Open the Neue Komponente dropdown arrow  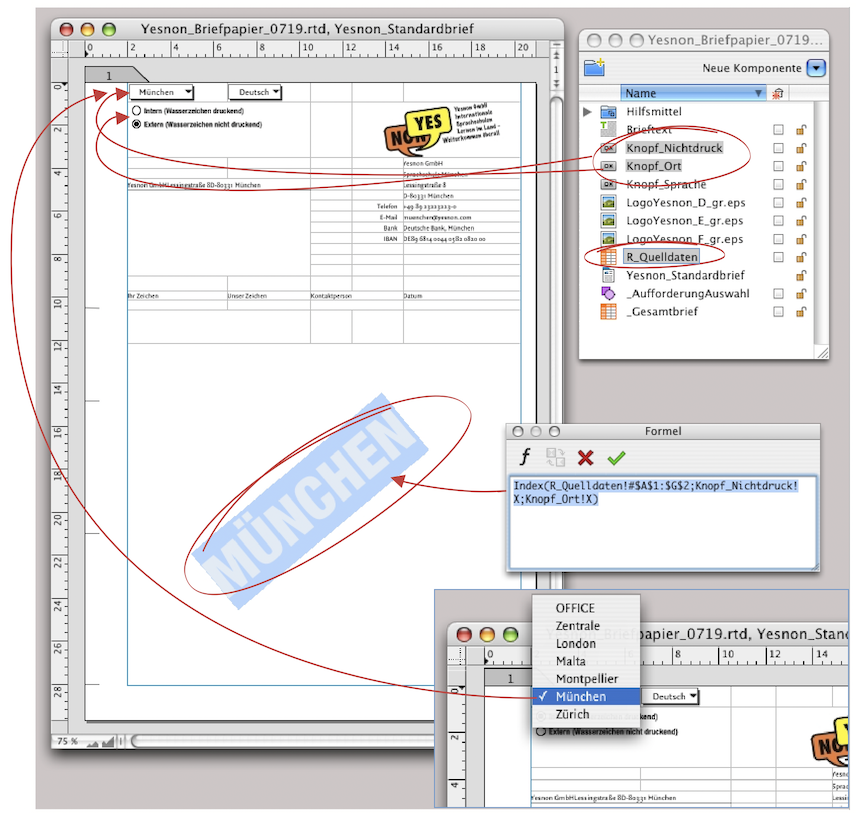tap(817, 68)
